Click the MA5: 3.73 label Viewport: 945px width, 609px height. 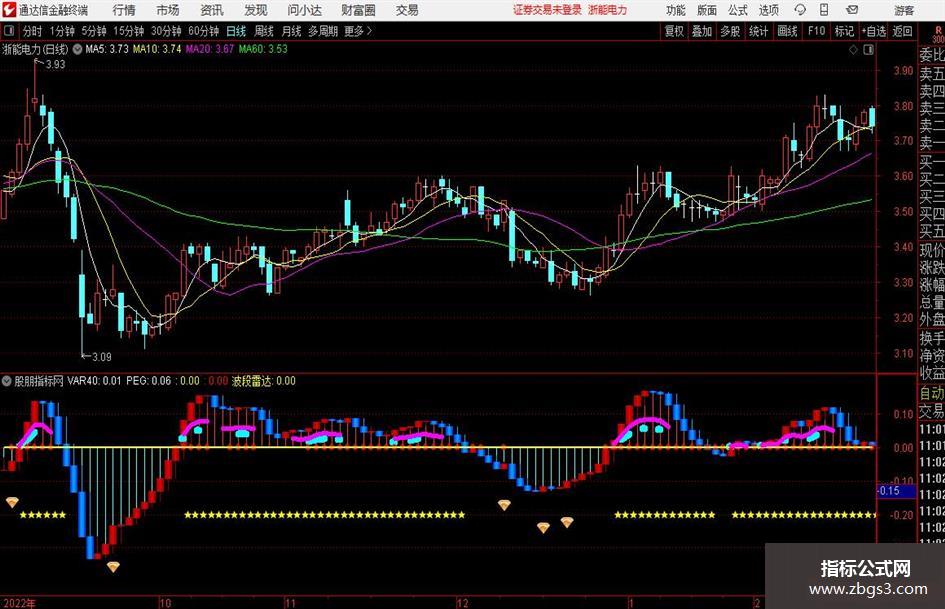click(x=107, y=49)
